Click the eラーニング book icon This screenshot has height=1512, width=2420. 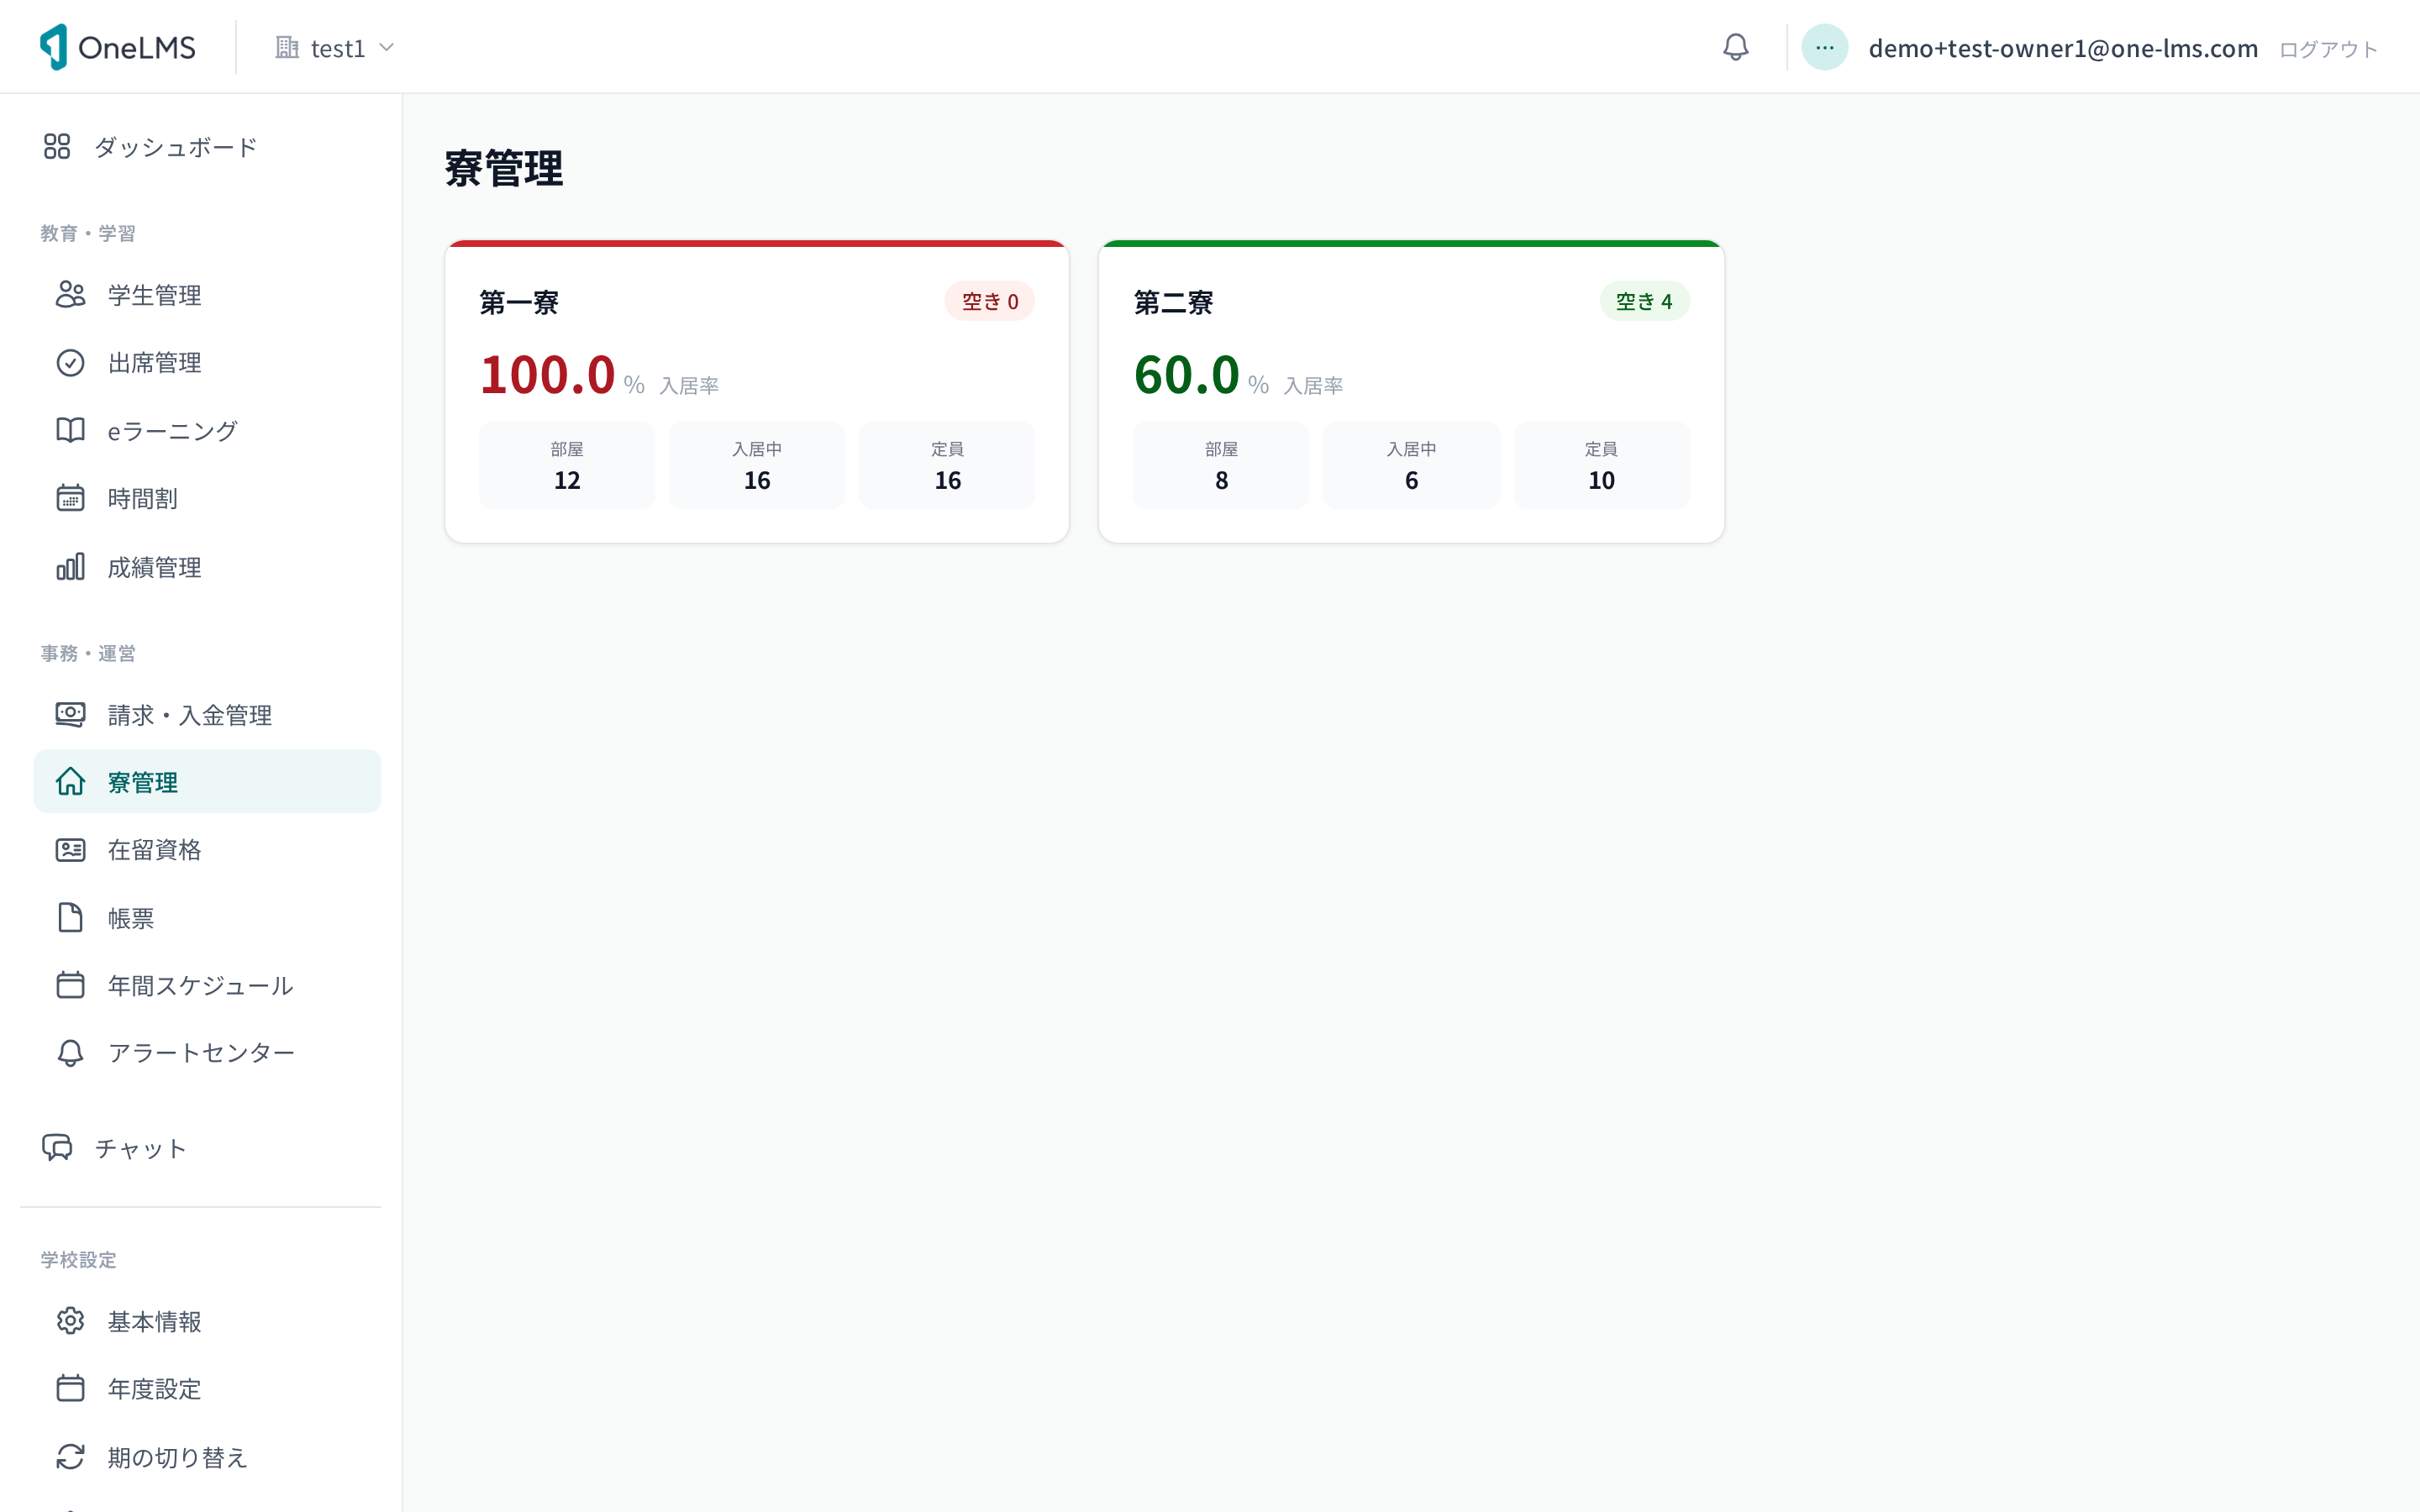[x=70, y=430]
